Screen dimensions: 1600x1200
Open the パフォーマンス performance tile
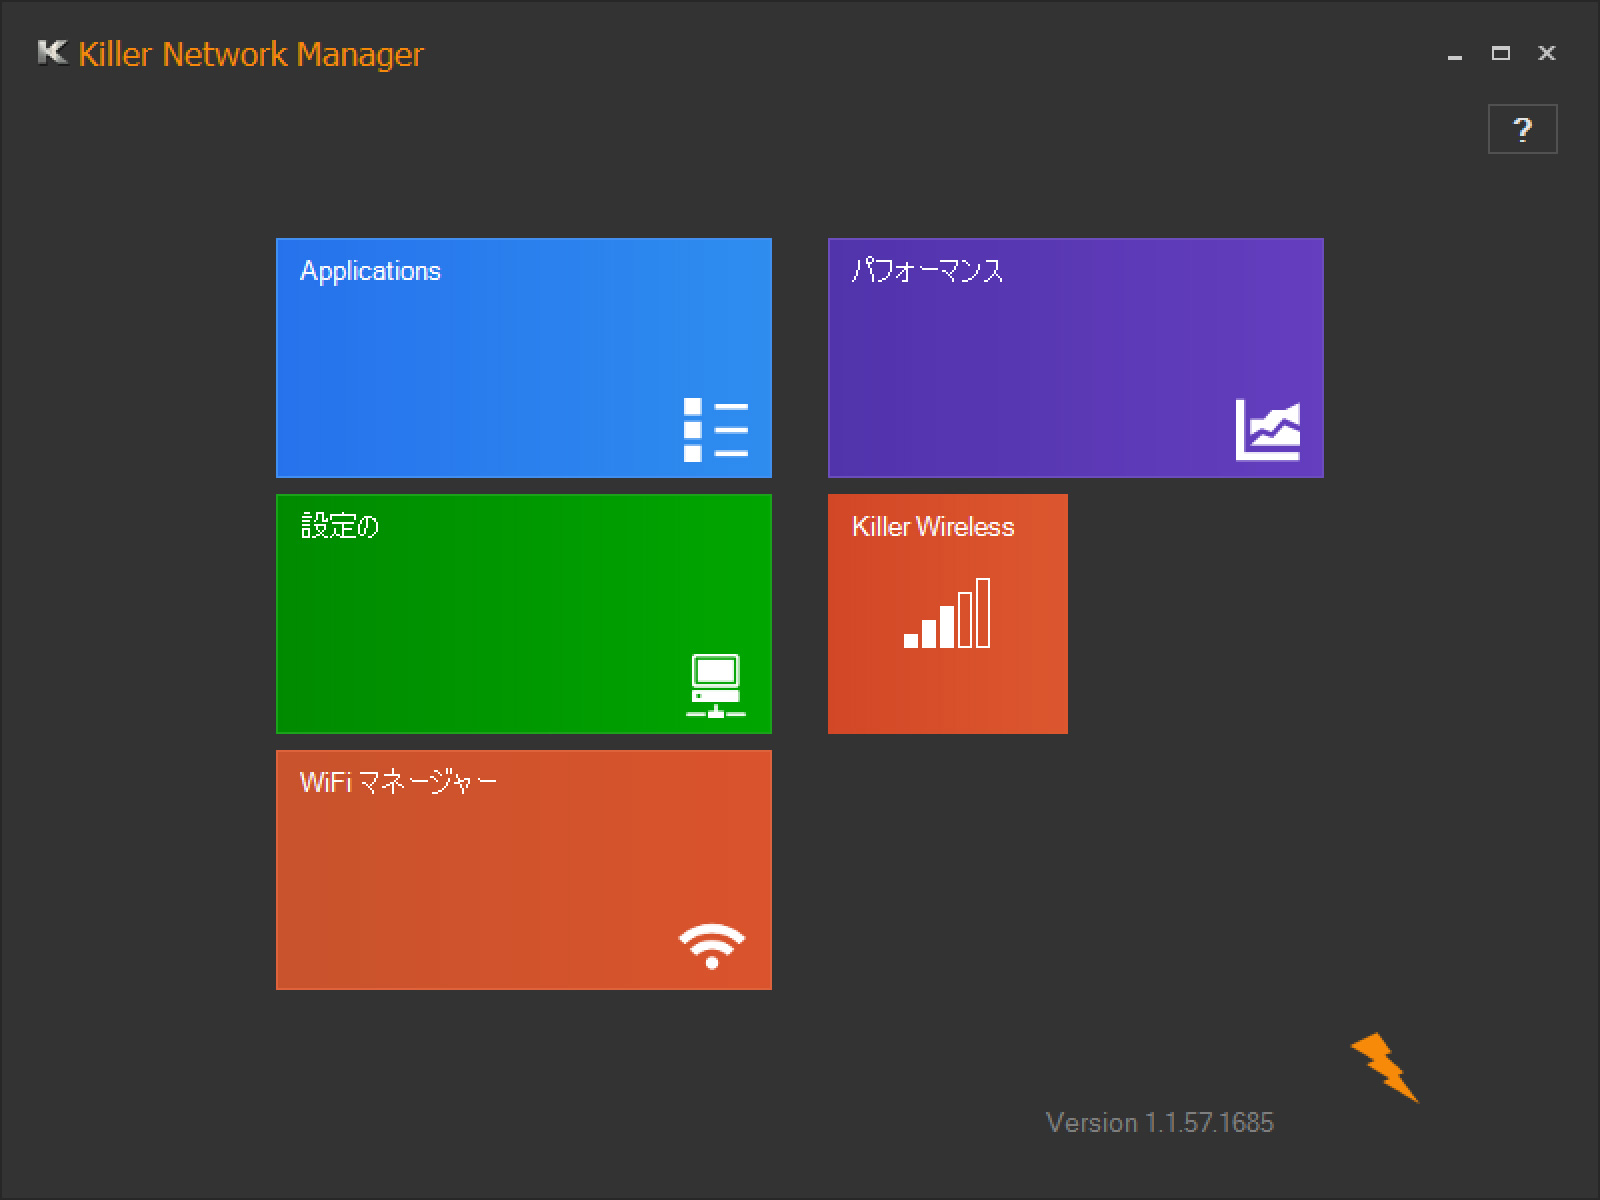tap(1076, 358)
